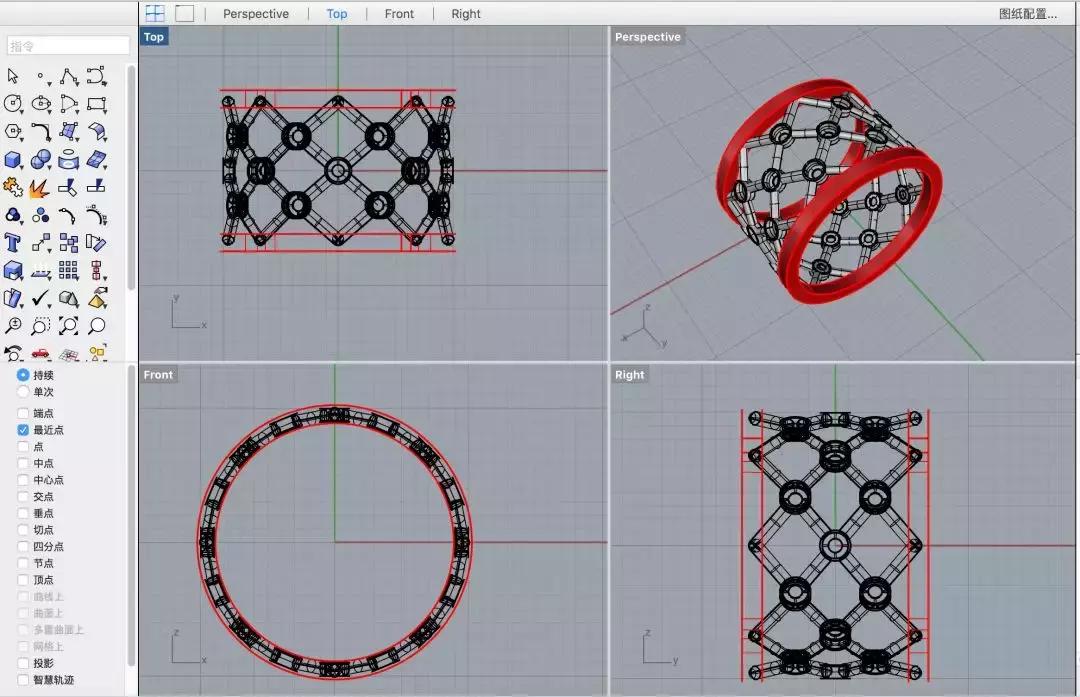This screenshot has height=697, width=1080.
Task: Select the 单次 radio button
Action: tap(23, 392)
